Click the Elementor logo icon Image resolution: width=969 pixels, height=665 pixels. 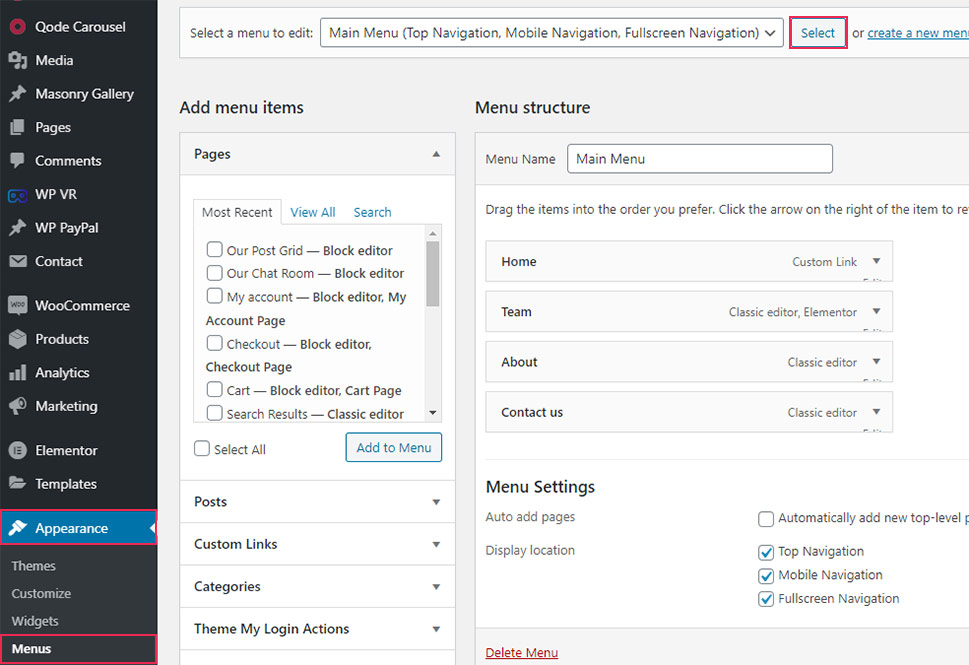[x=18, y=451]
